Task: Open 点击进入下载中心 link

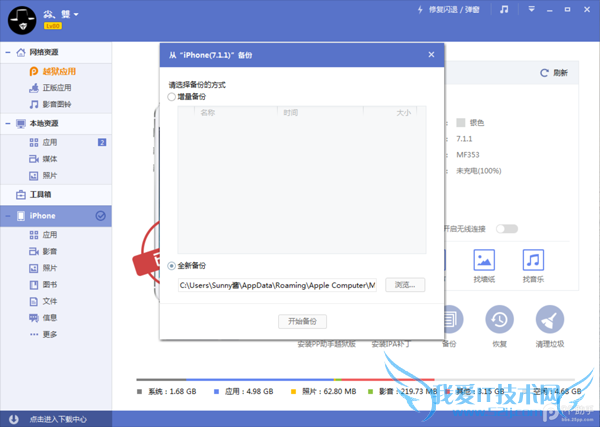Action: point(58,419)
